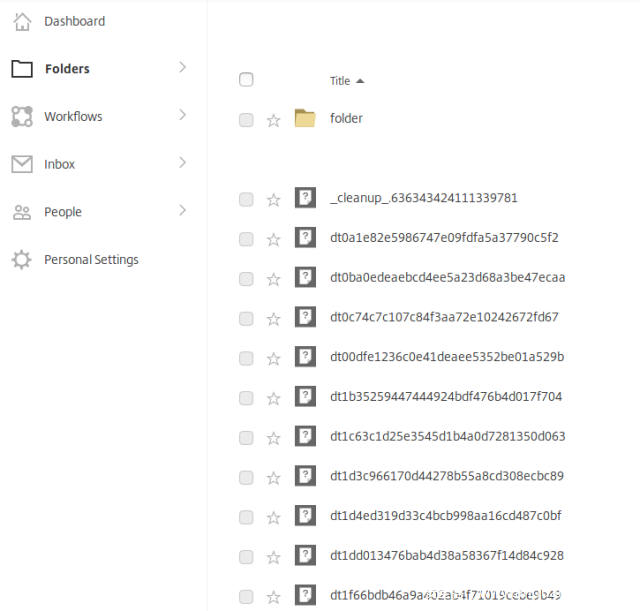Image resolution: width=640 pixels, height=611 pixels.
Task: Star the dt1dd013476bab4d38a58367f14d84c928 file
Action: [x=273, y=558]
